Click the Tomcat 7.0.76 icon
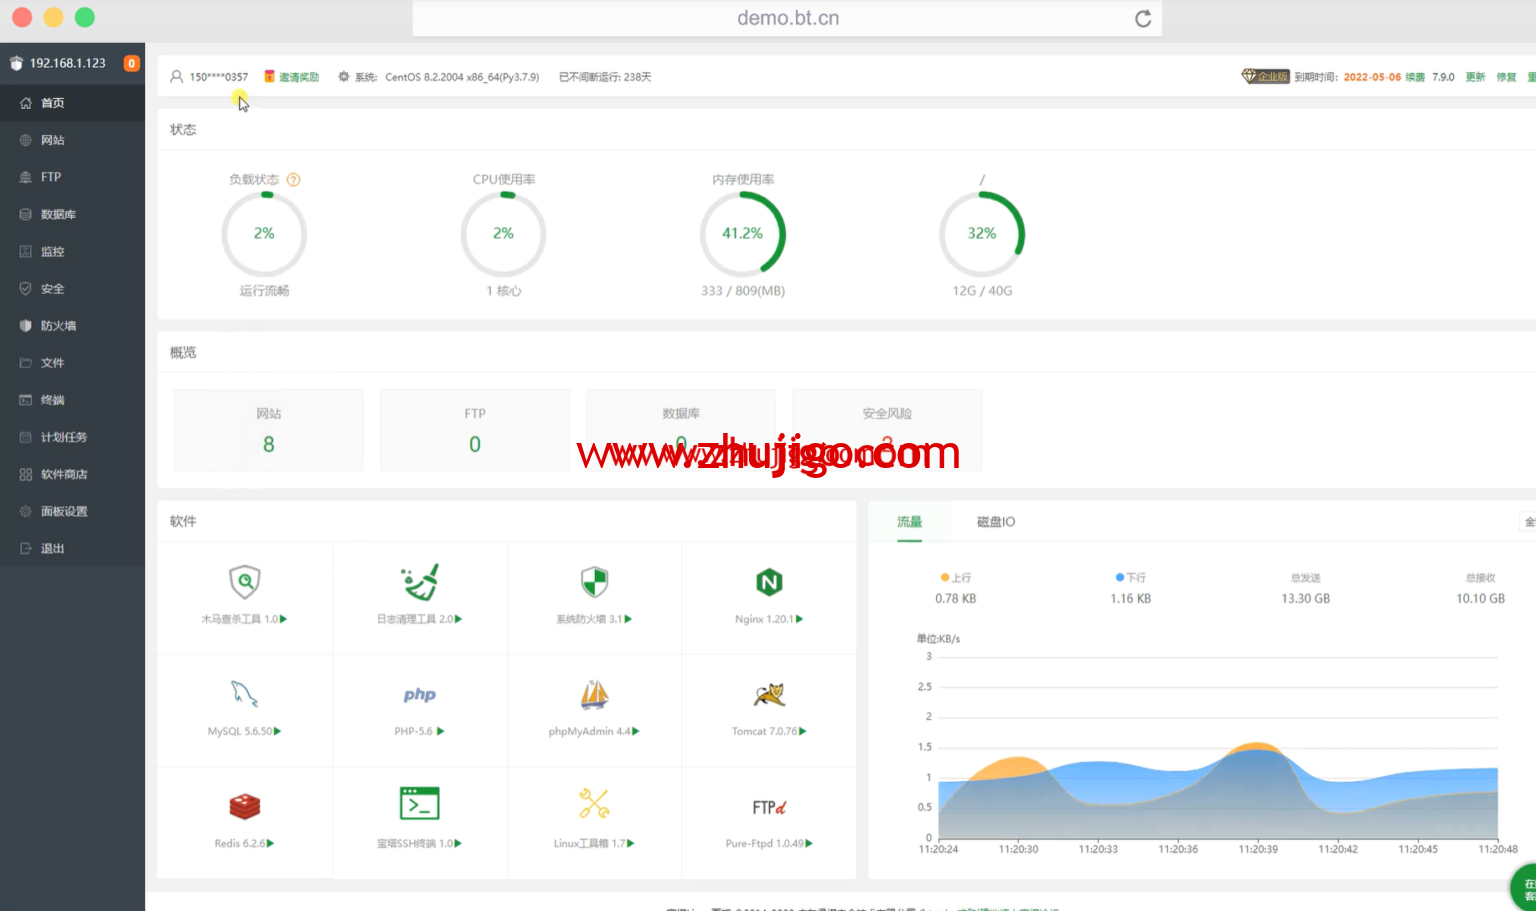 768,694
